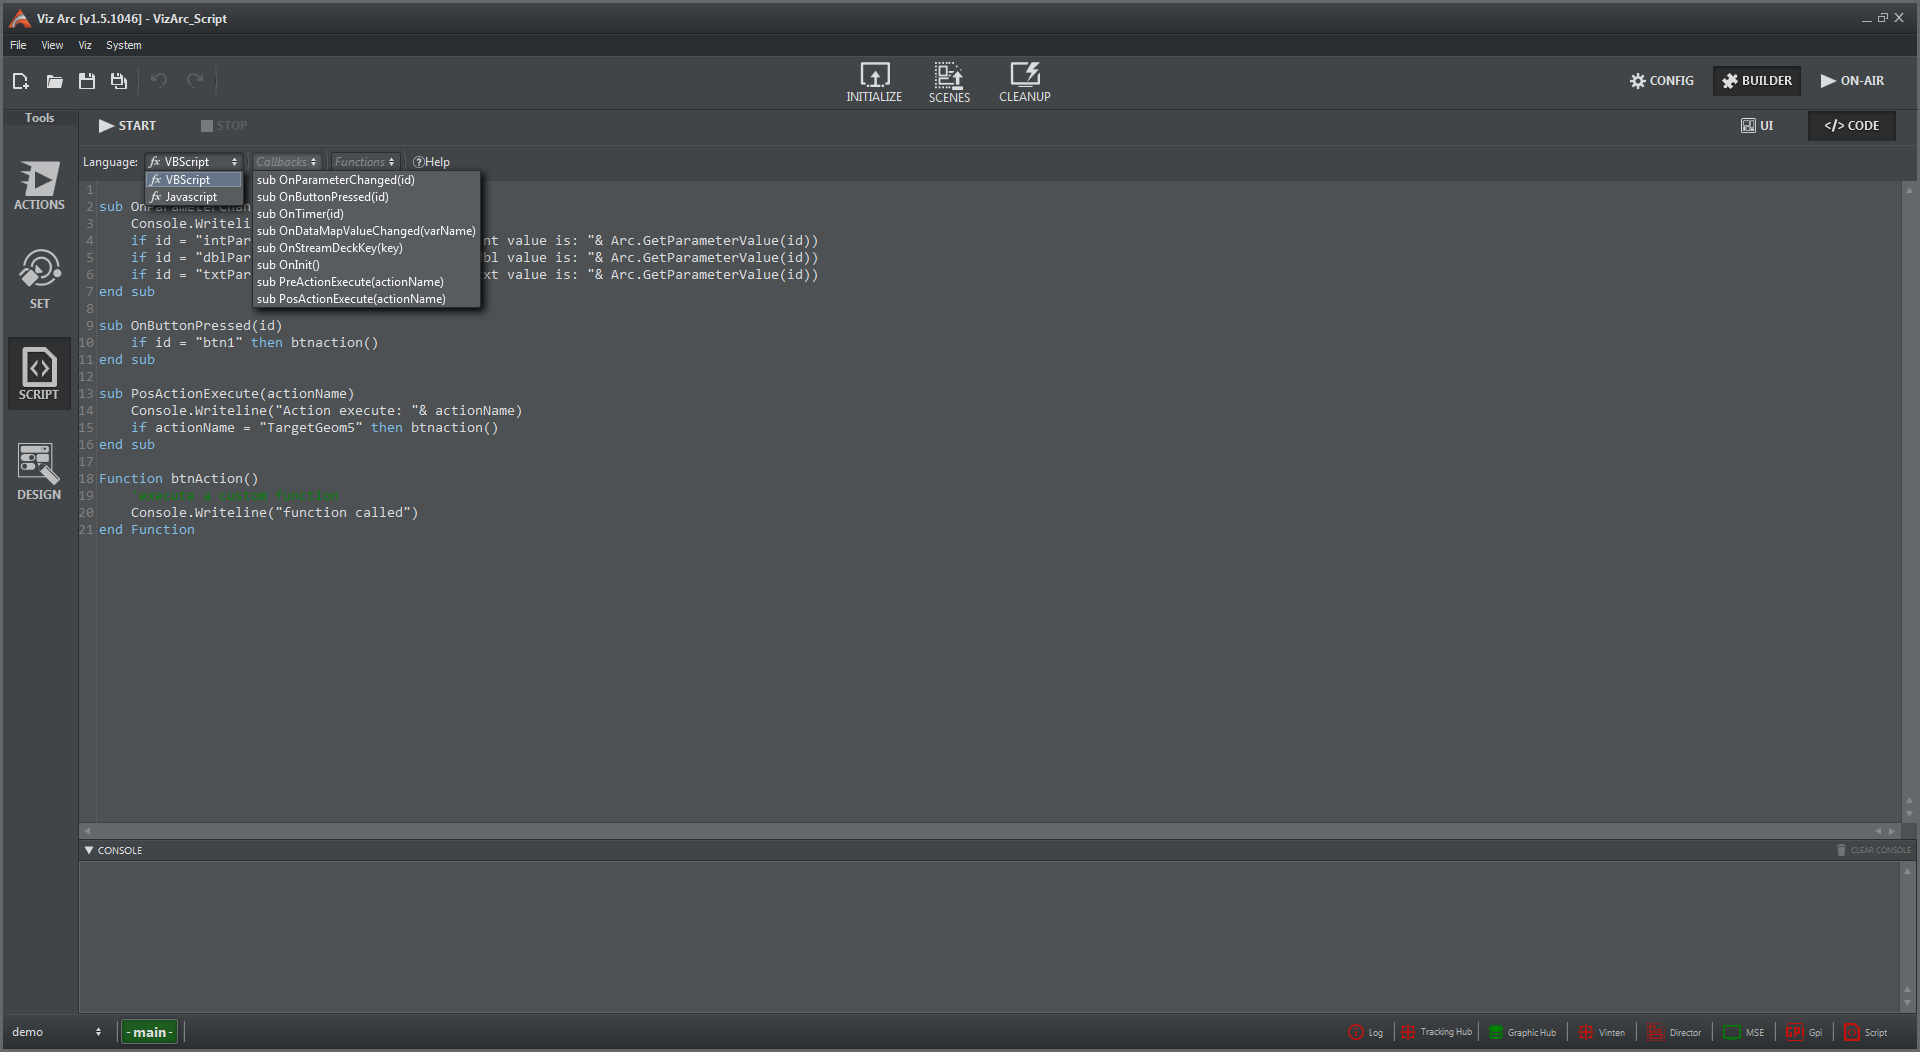1920x1052 pixels.
Task: Collapse the CONSOLE section
Action: pos(89,850)
